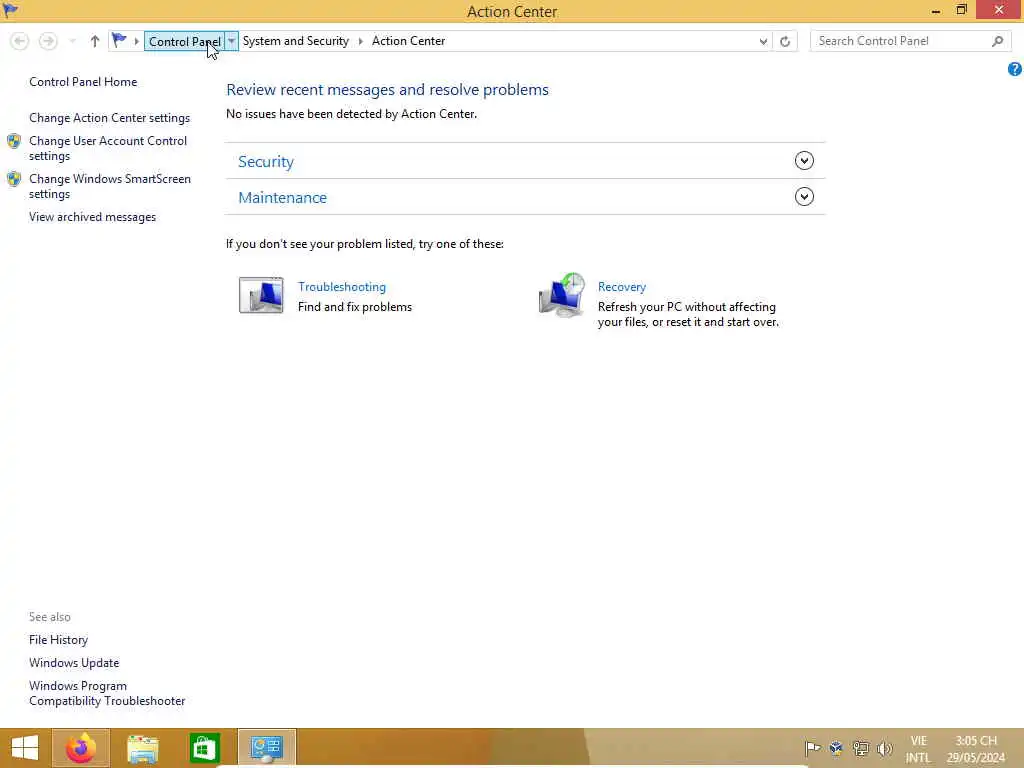Click the Security heading
The width and height of the screenshot is (1024, 768).
(266, 161)
